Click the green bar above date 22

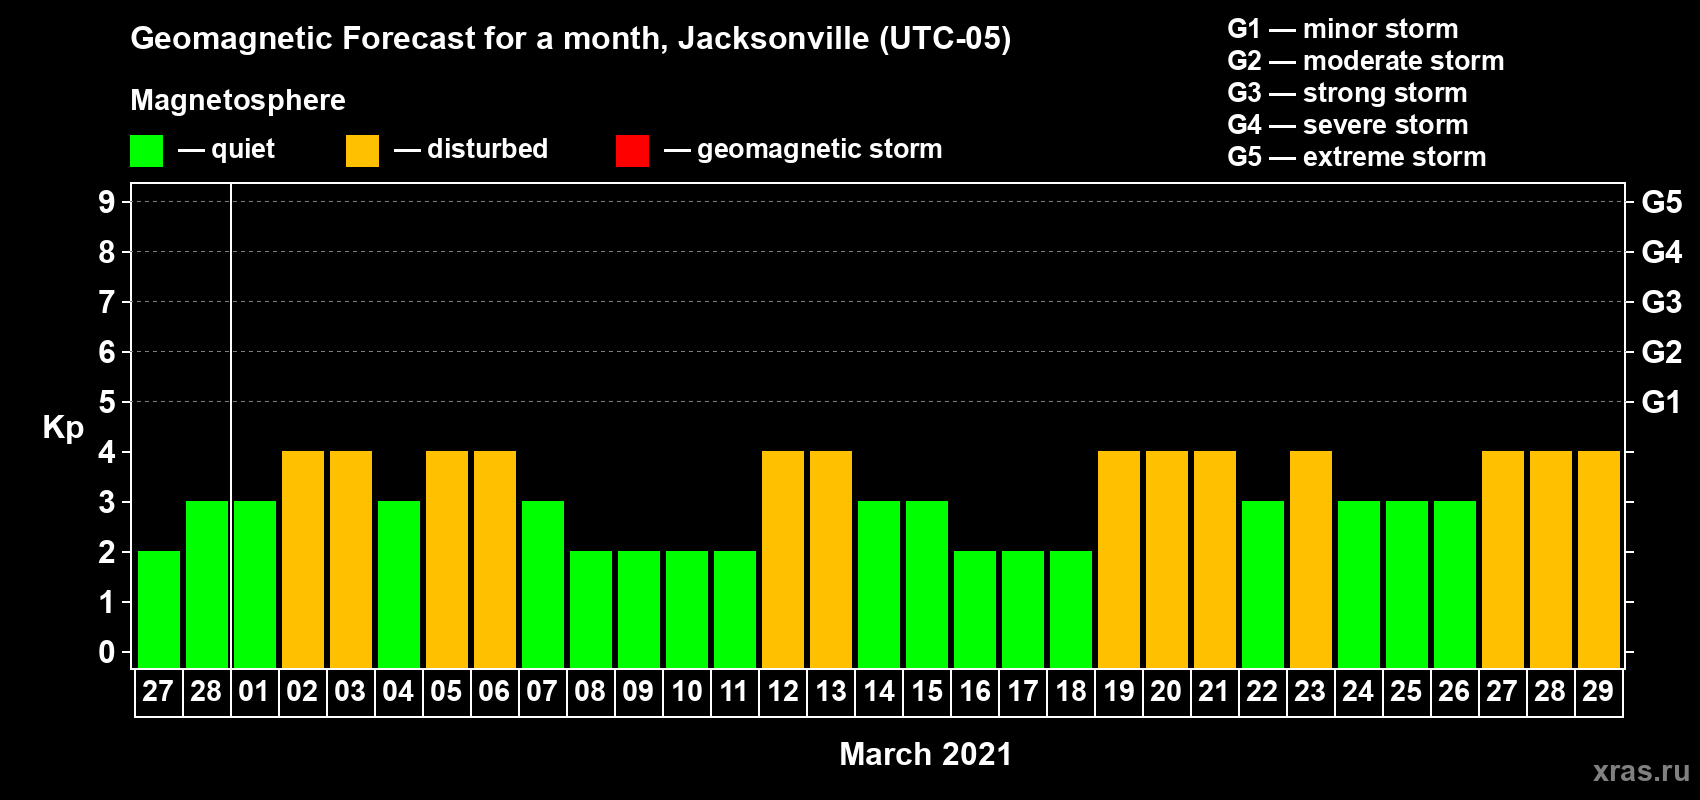click(x=1263, y=585)
